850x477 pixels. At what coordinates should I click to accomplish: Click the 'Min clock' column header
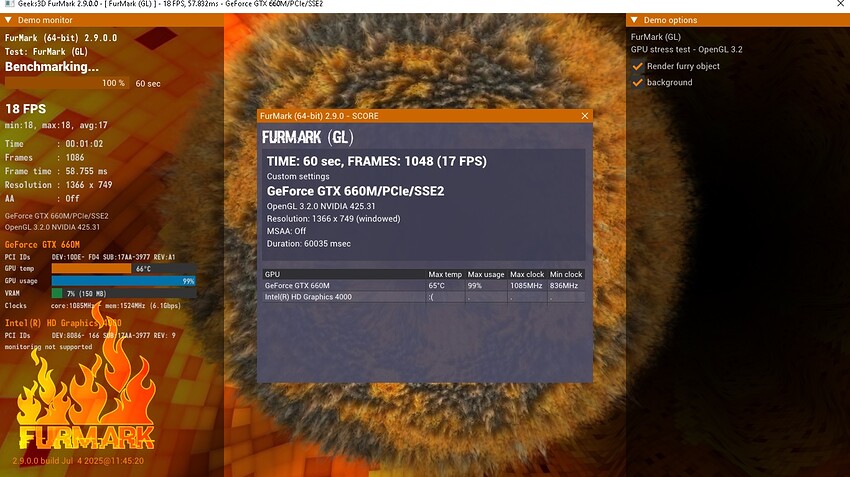click(566, 274)
